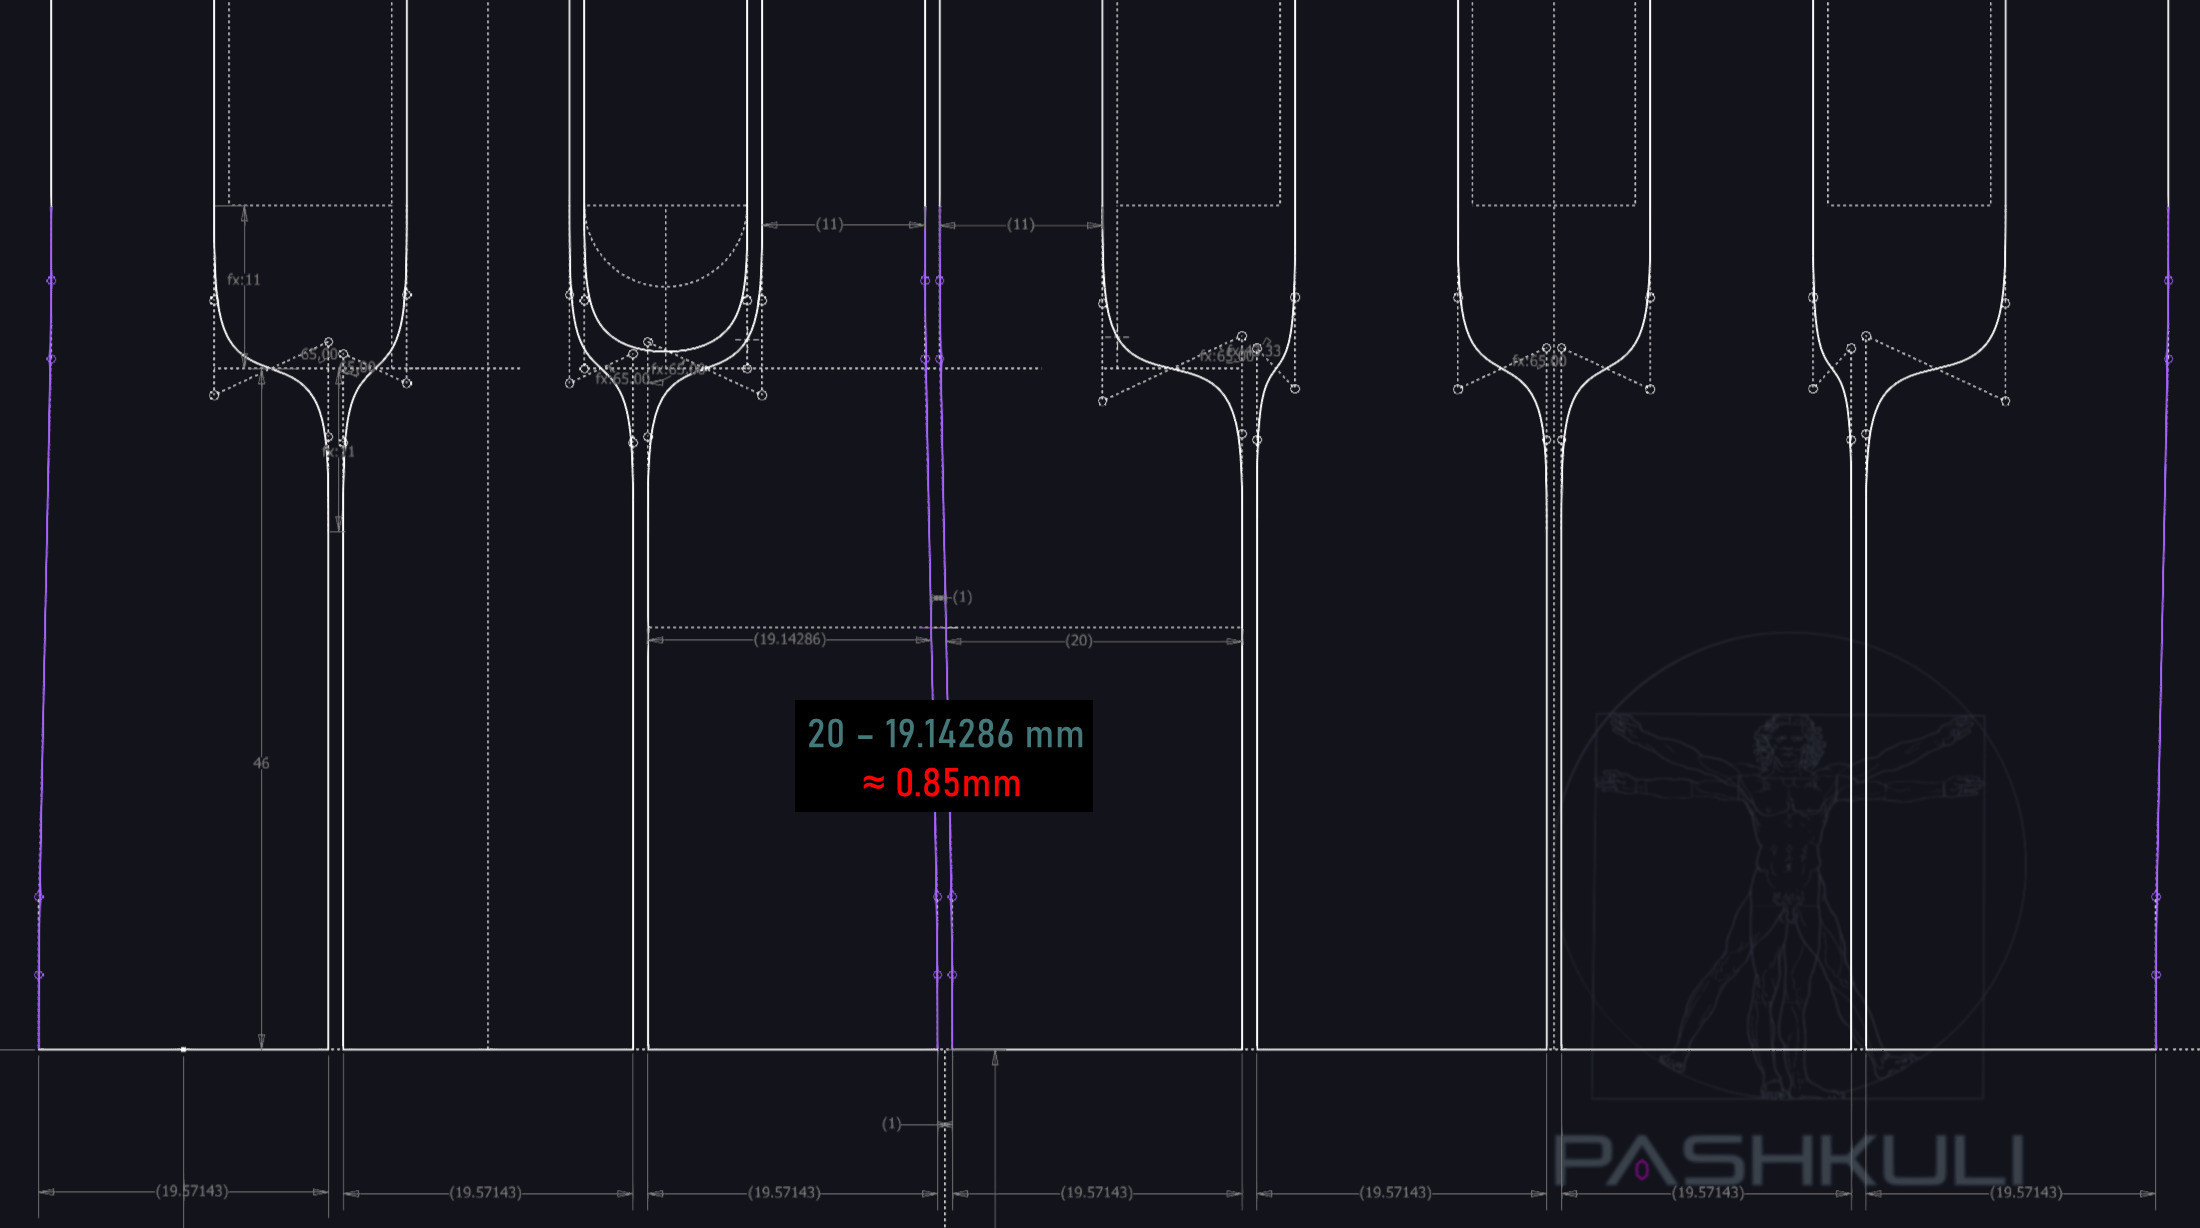
Task: Select the rightmost (19.57143) bottom dimension
Action: 2025,1192
